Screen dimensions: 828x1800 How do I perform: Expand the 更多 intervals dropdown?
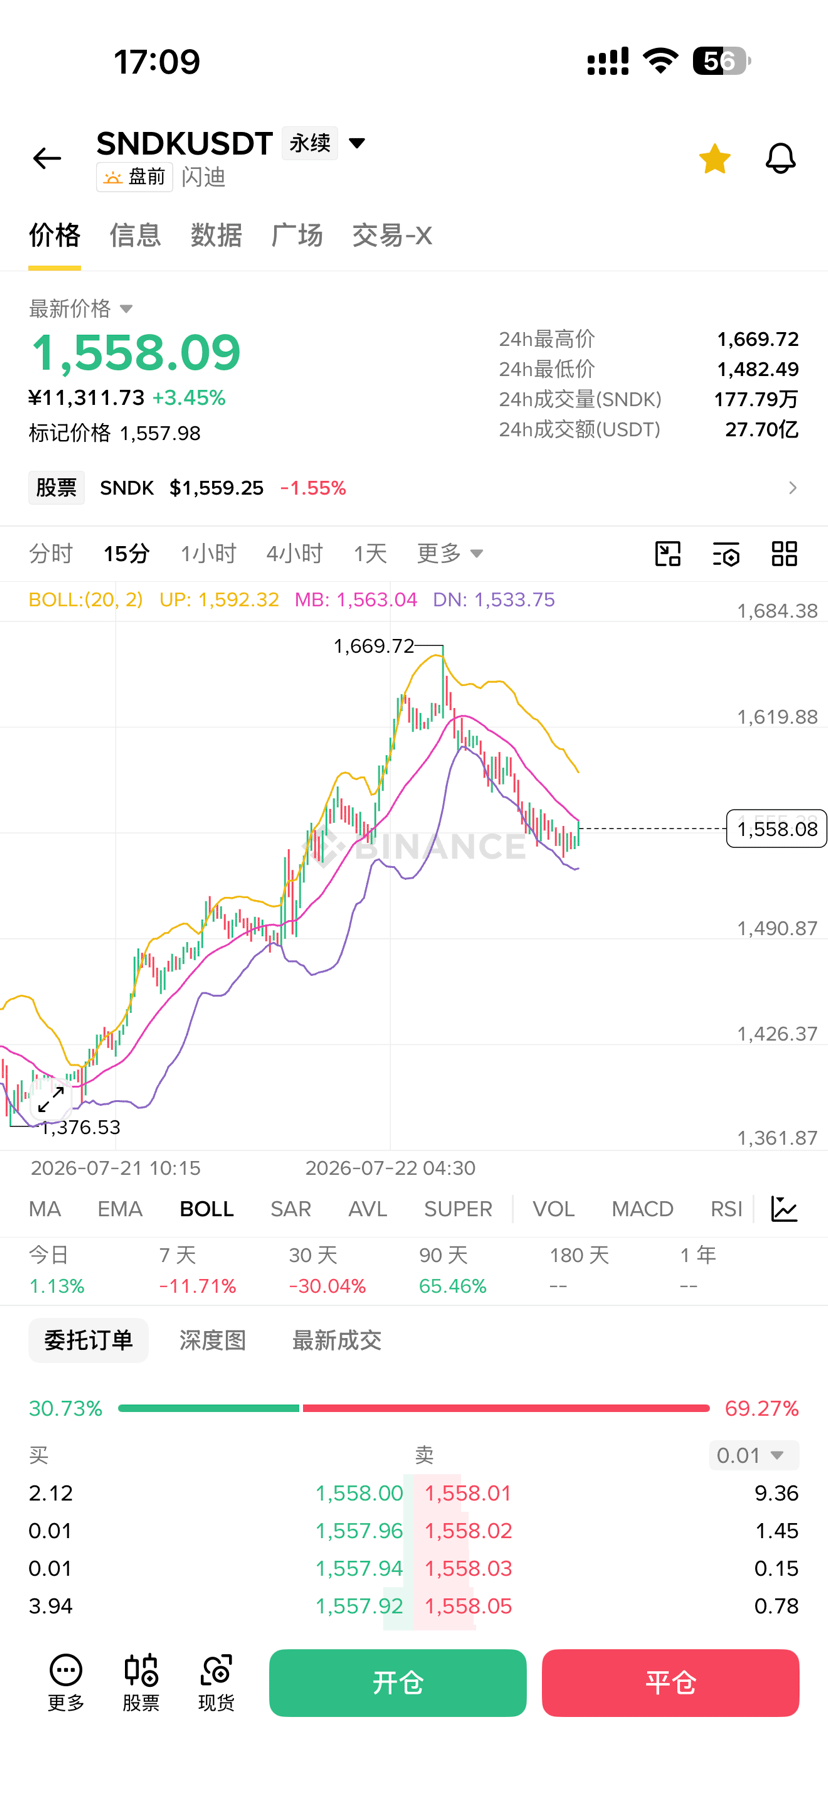point(450,554)
